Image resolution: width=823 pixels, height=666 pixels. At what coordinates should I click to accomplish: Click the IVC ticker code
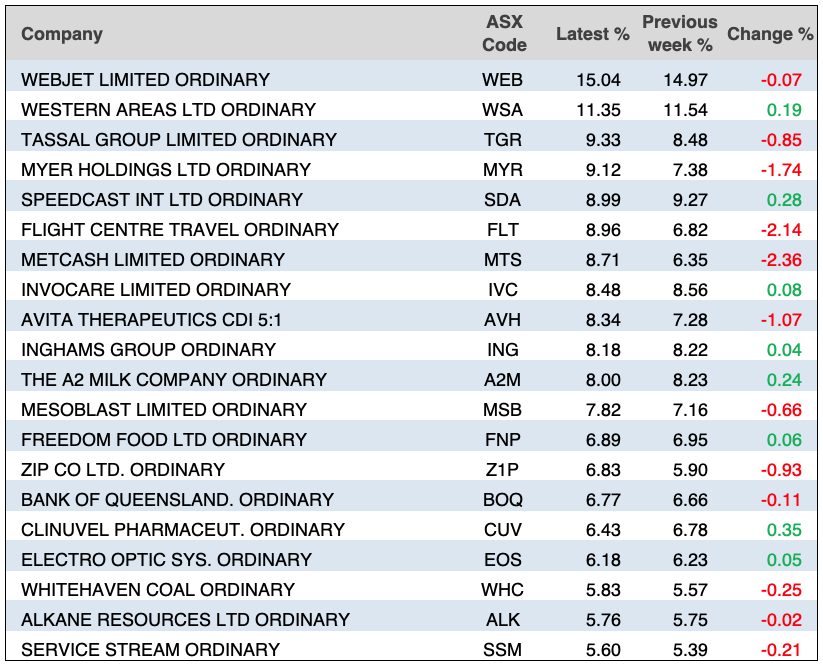(x=503, y=289)
